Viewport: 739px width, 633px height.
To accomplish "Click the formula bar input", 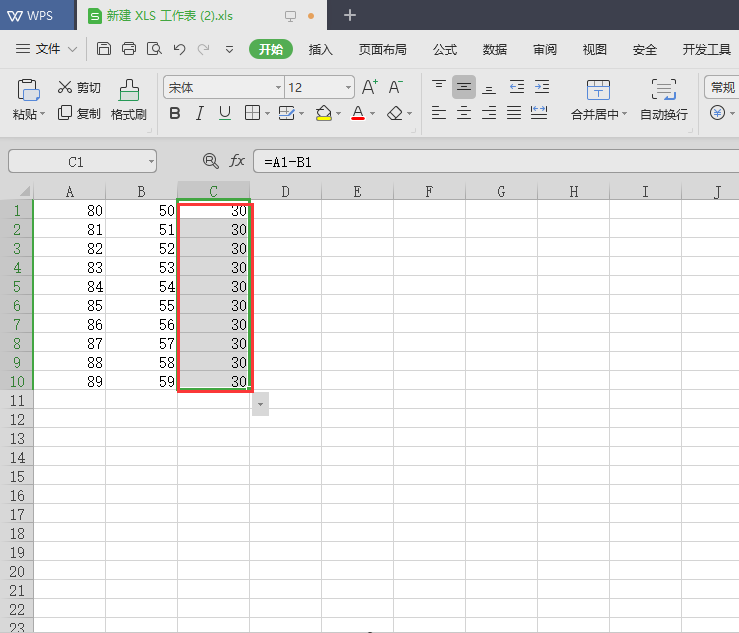I will coord(496,162).
